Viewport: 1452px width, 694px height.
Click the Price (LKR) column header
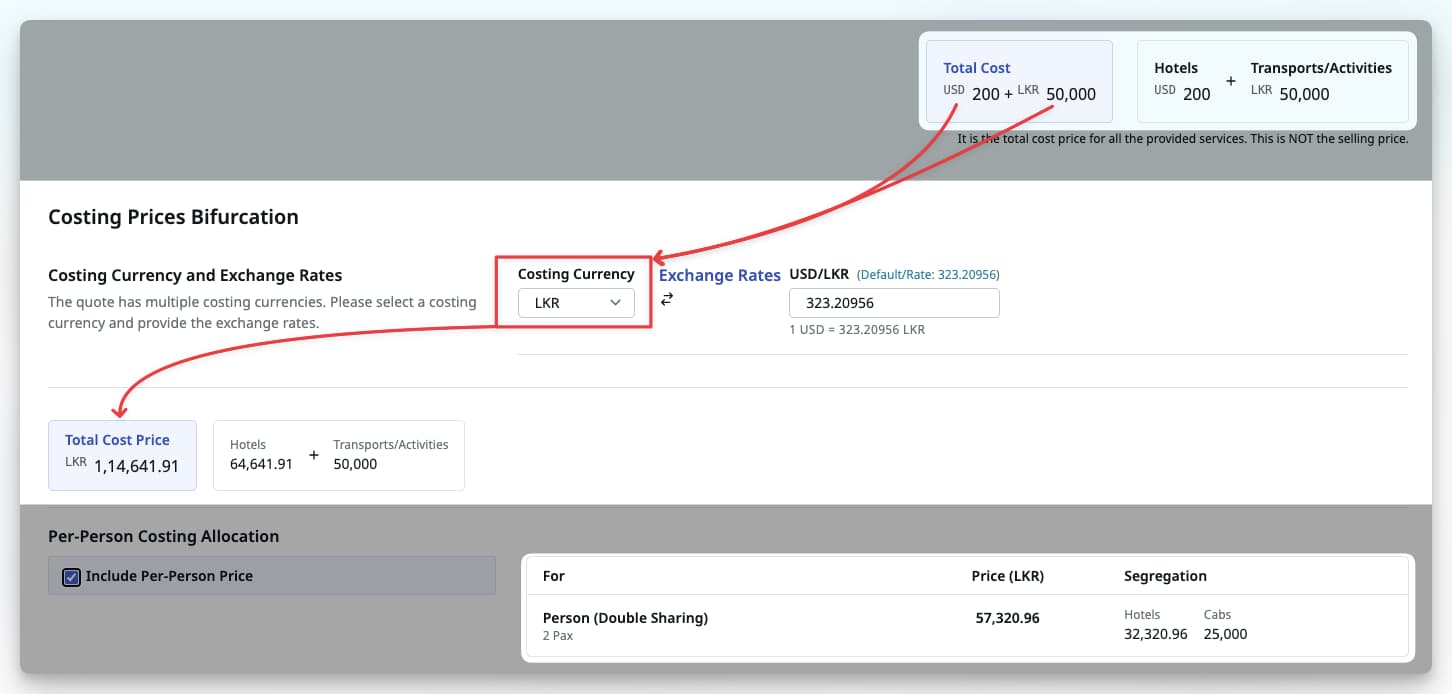click(x=1007, y=575)
